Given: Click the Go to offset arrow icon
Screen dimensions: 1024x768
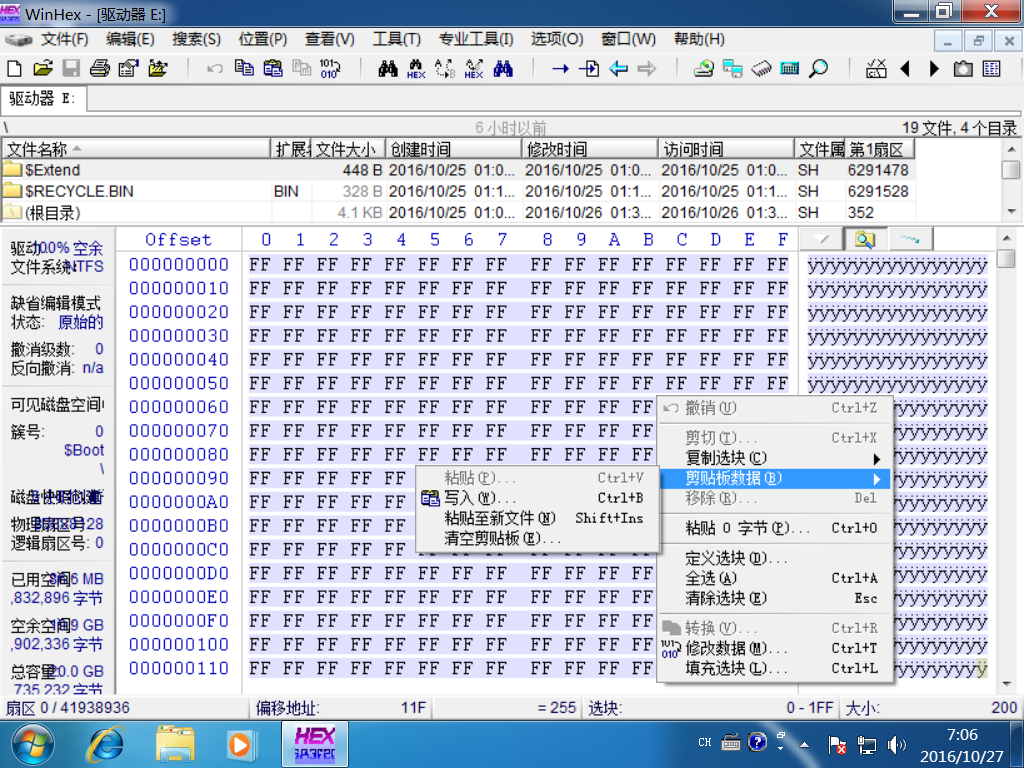Looking at the screenshot, I should point(560,68).
